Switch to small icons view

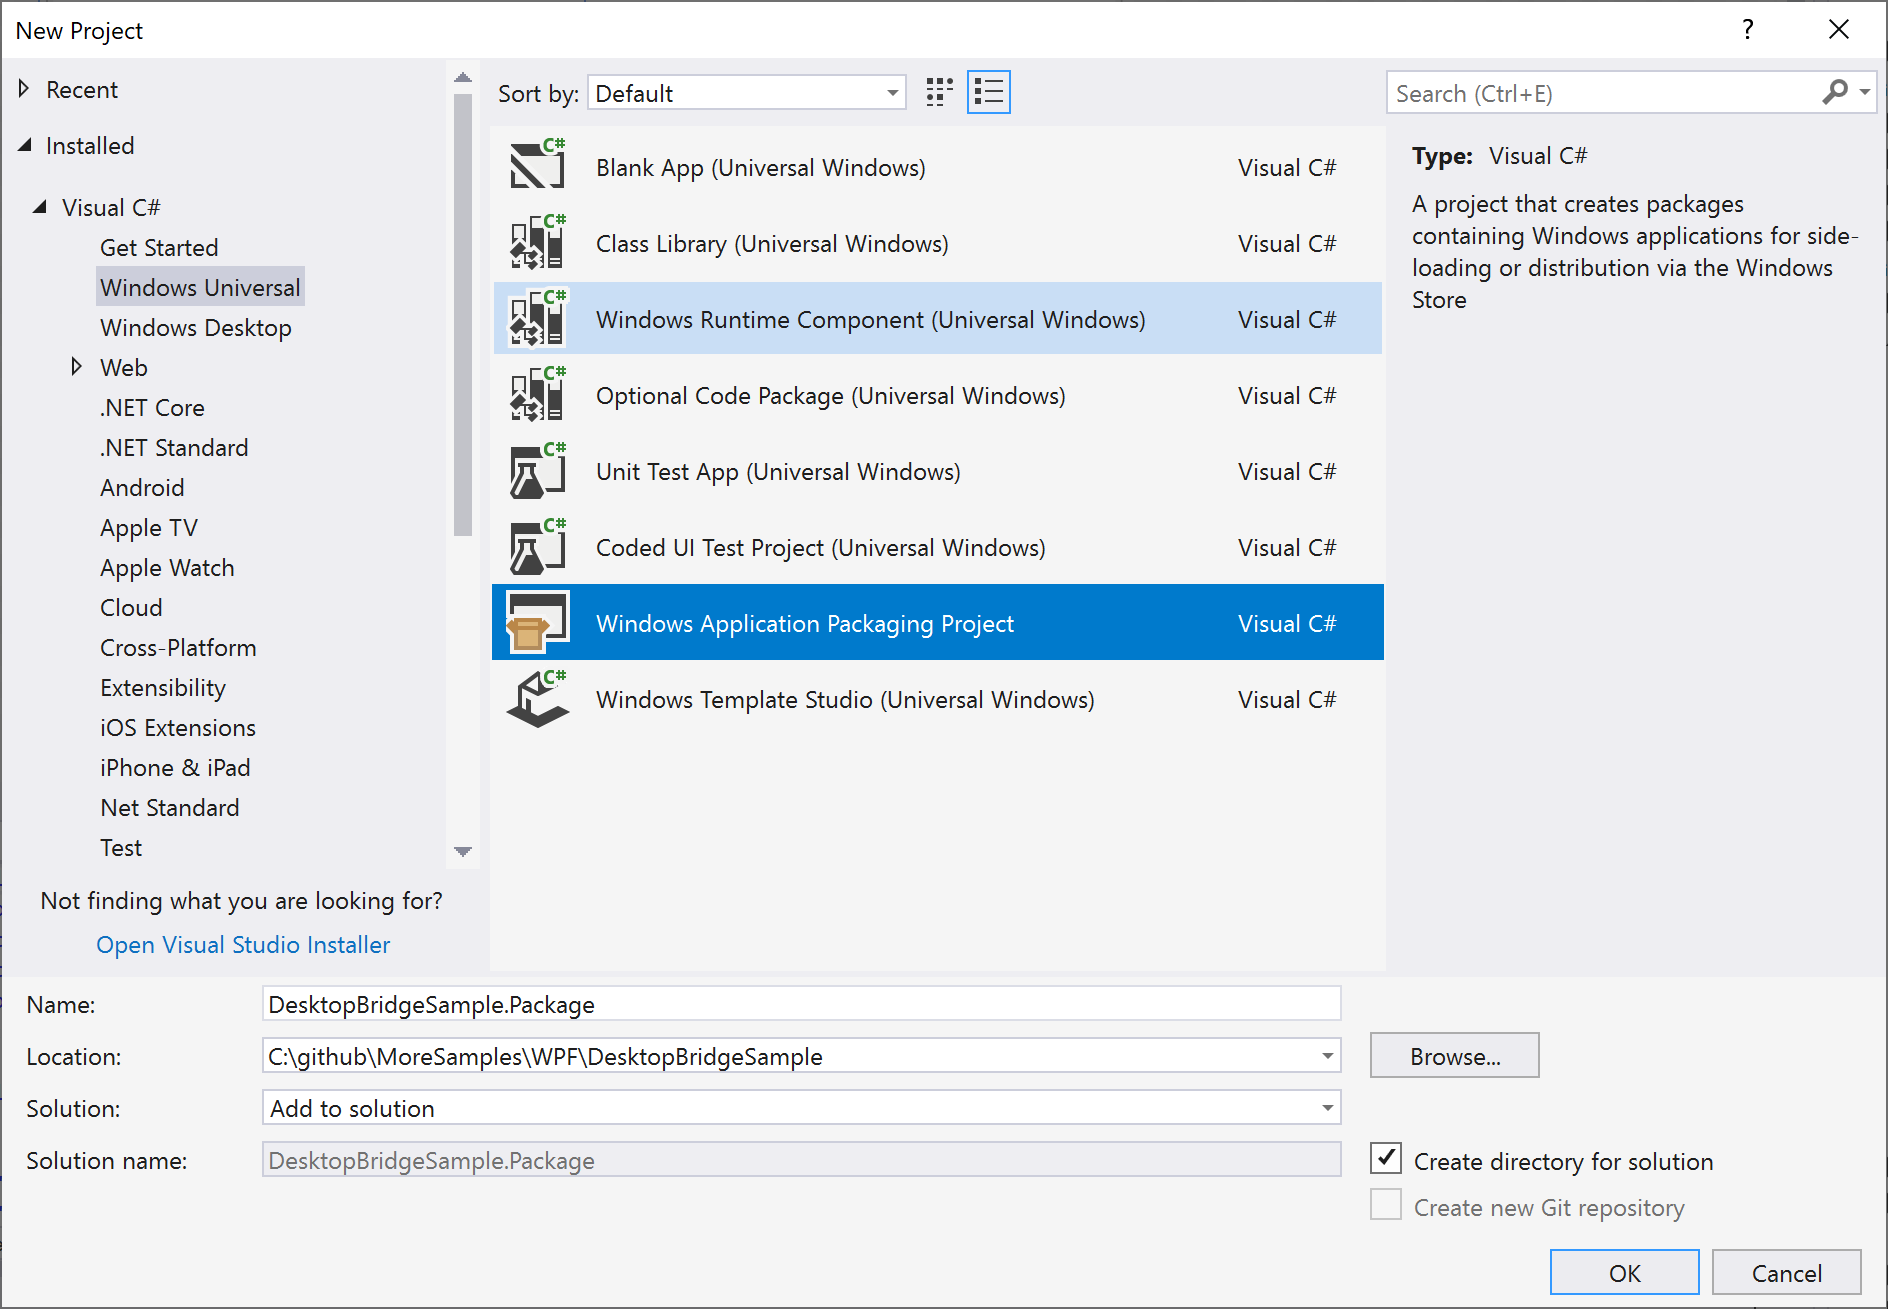(x=939, y=93)
